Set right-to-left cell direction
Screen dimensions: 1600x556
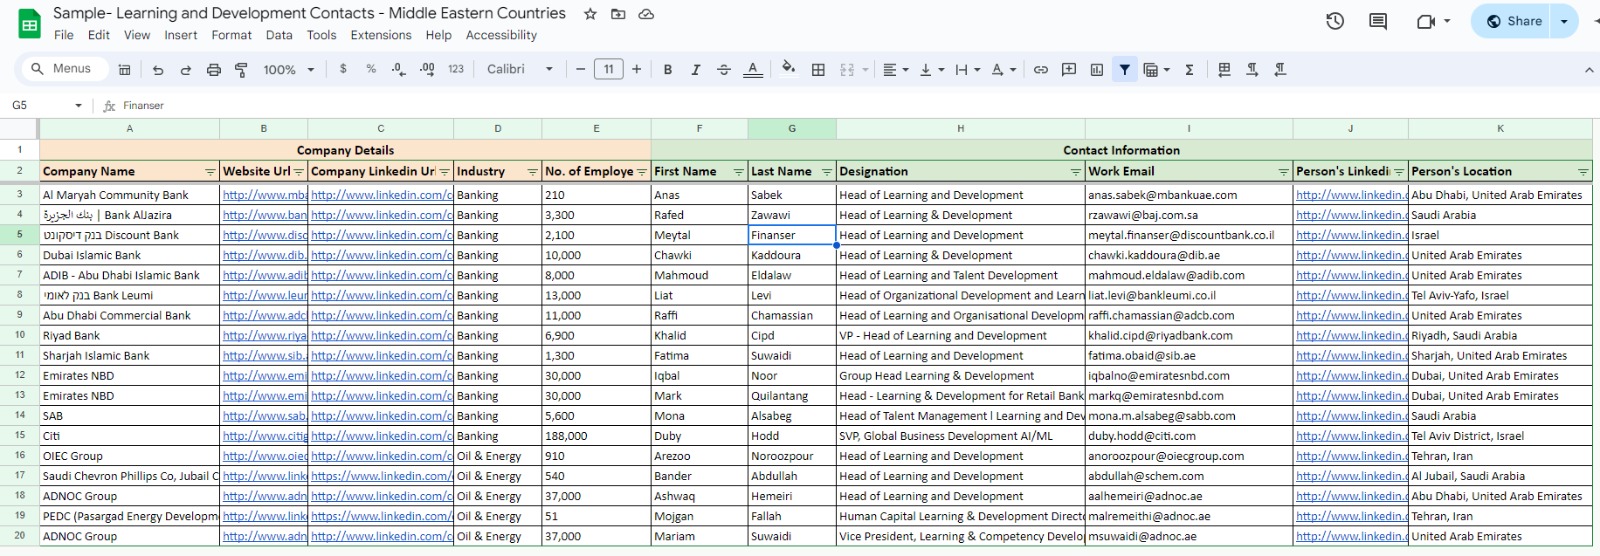(1280, 69)
